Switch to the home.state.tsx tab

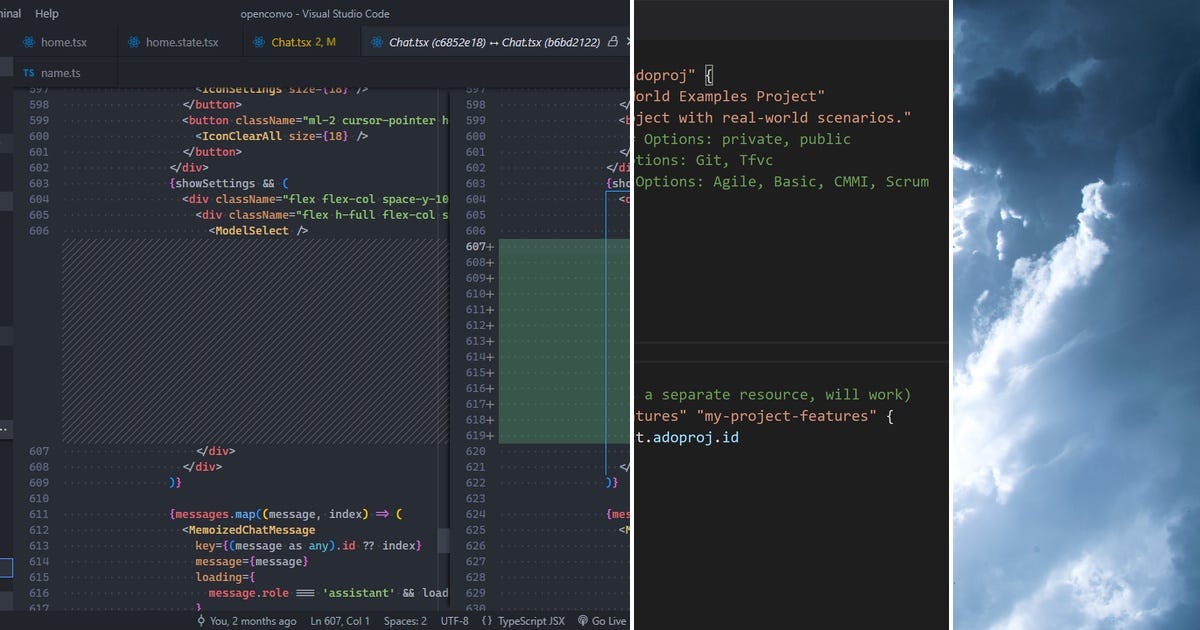[x=180, y=42]
